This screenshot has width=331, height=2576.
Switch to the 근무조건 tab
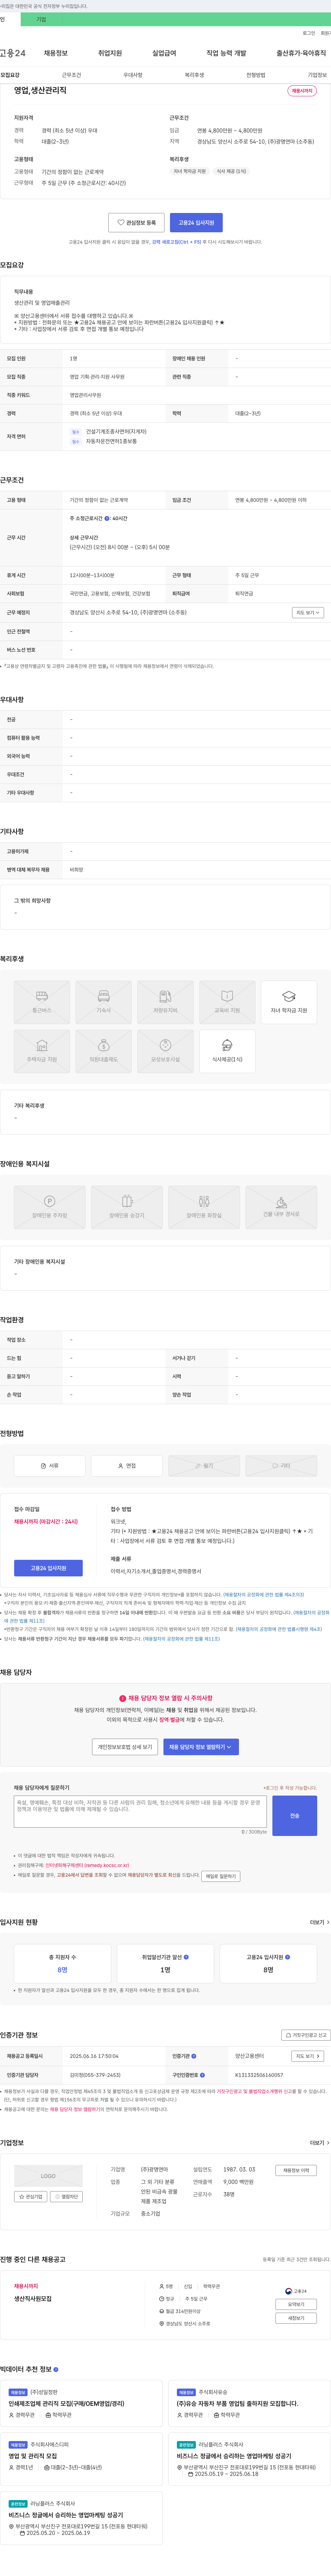[71, 75]
